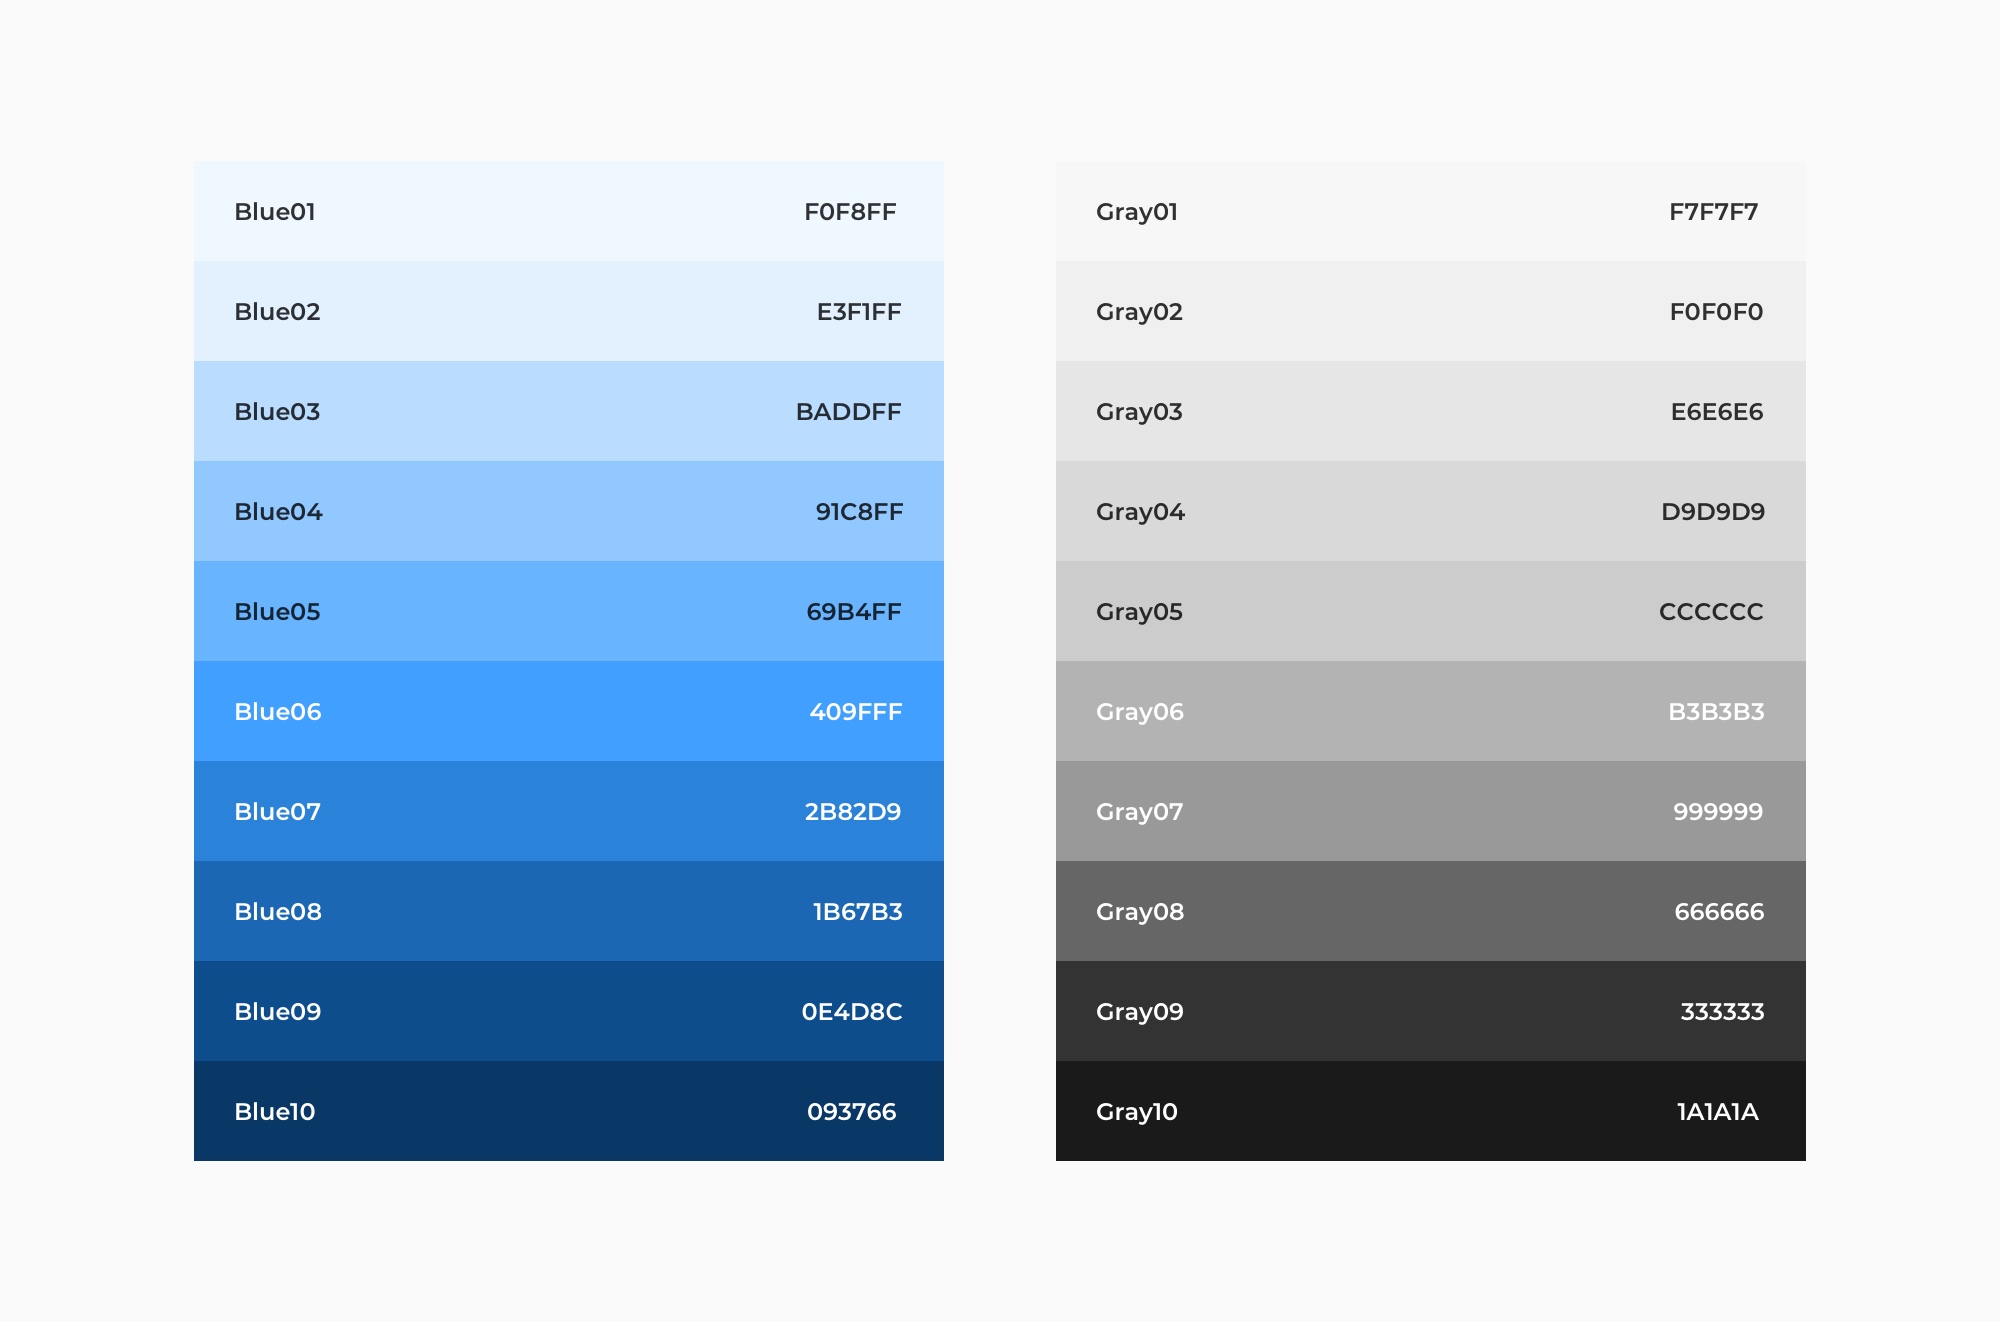Select the 1A1A1A hex label
The width and height of the screenshot is (2000, 1322).
click(1717, 1112)
